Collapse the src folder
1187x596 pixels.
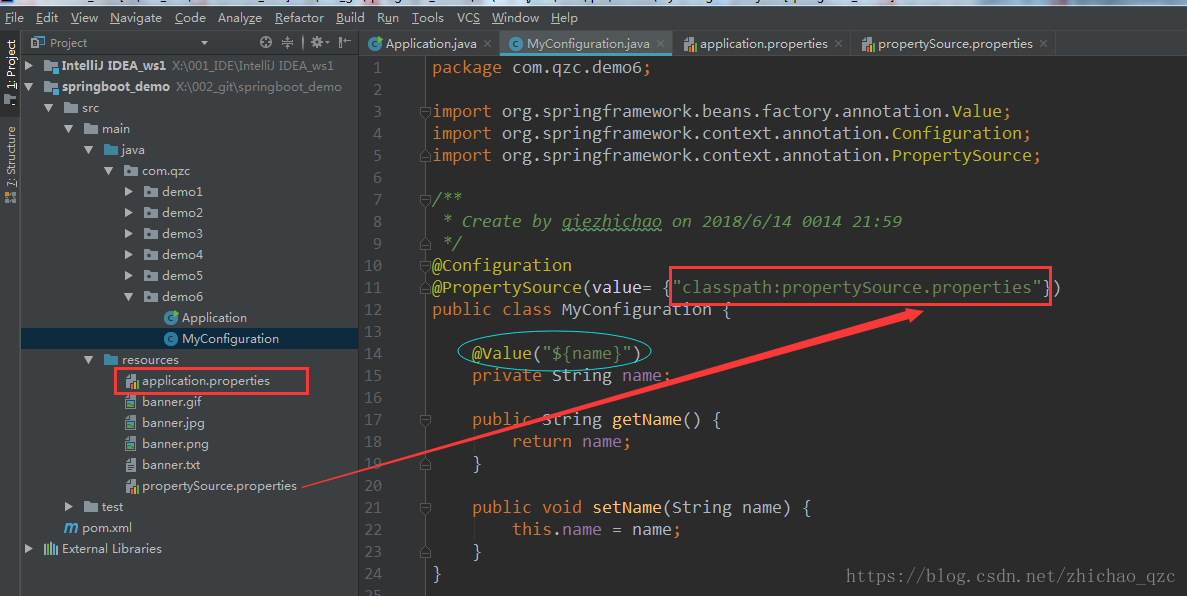(49, 108)
